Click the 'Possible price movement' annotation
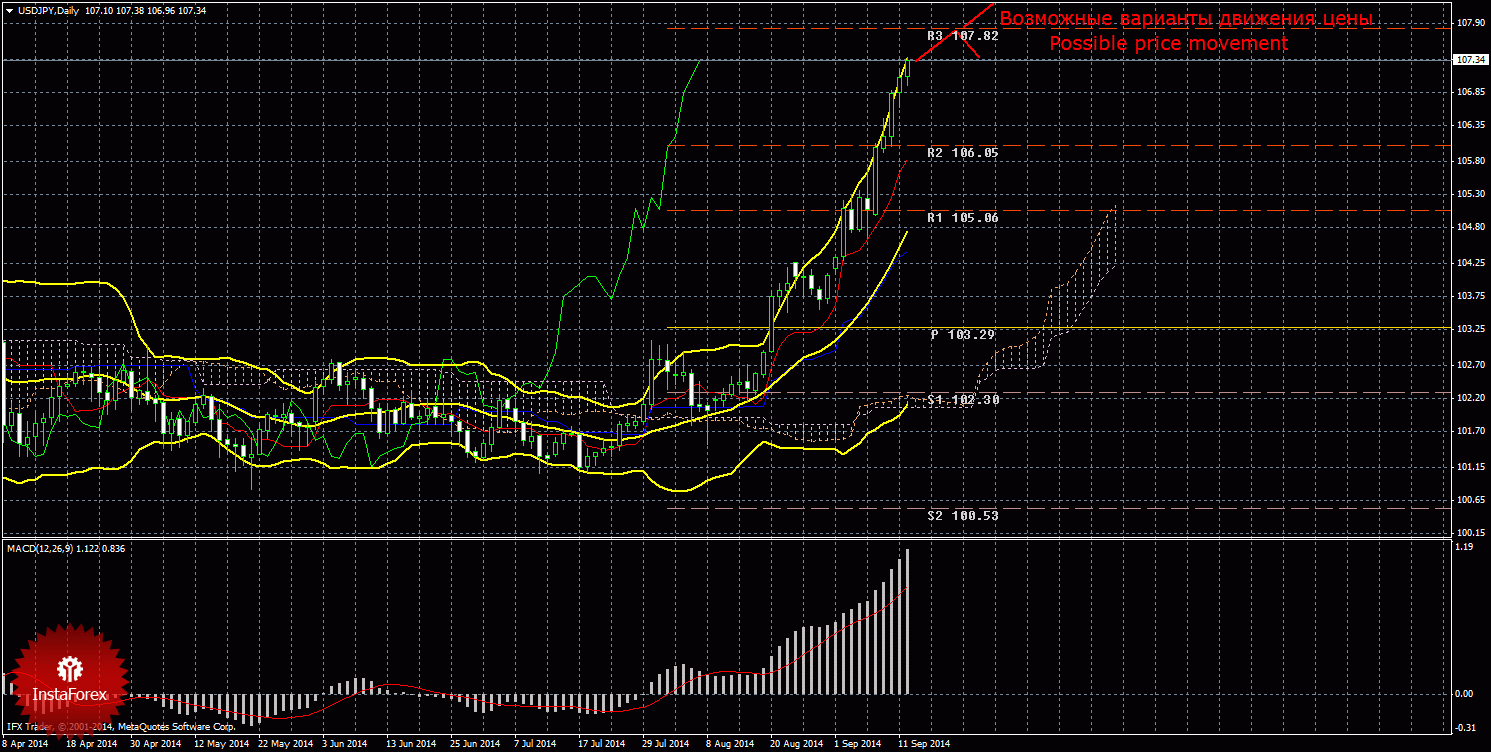The width and height of the screenshot is (1491, 752). pyautogui.click(x=1167, y=44)
